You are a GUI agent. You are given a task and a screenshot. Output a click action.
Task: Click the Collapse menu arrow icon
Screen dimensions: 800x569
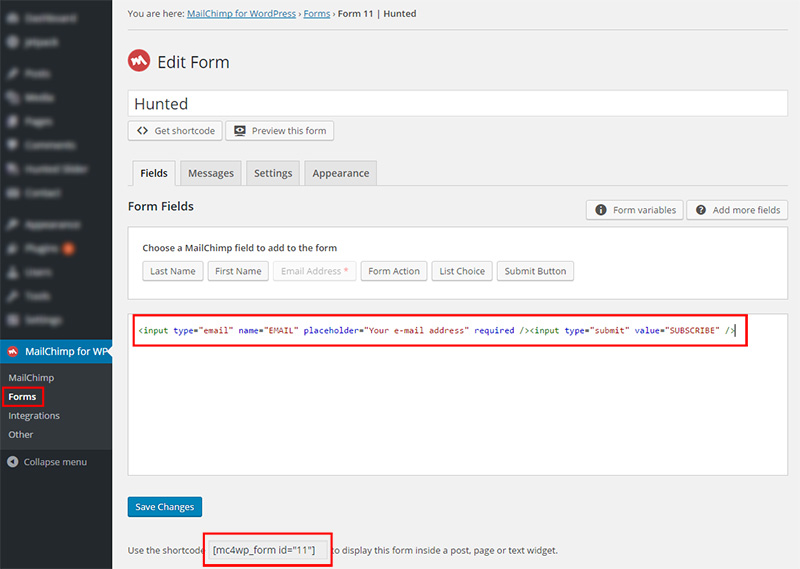13,462
